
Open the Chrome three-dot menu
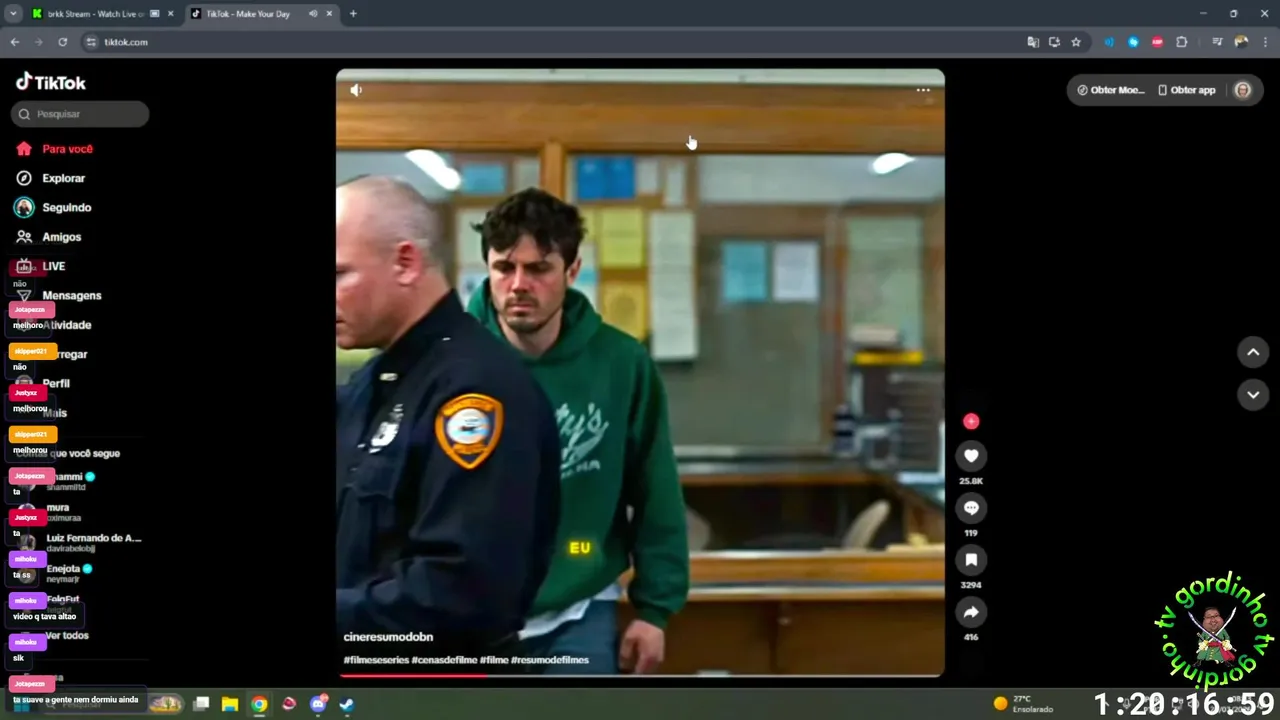[x=1265, y=42]
